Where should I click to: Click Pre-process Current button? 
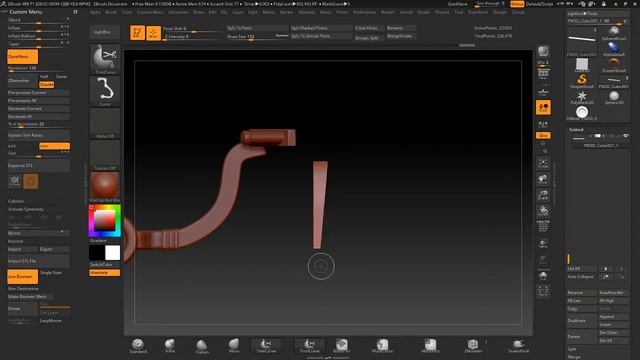point(38,93)
